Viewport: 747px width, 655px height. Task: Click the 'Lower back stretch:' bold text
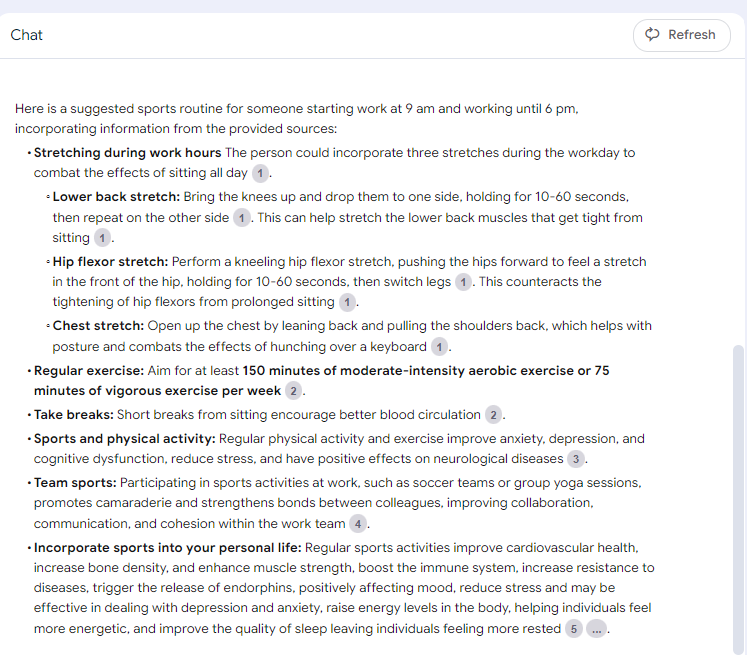click(x=116, y=197)
